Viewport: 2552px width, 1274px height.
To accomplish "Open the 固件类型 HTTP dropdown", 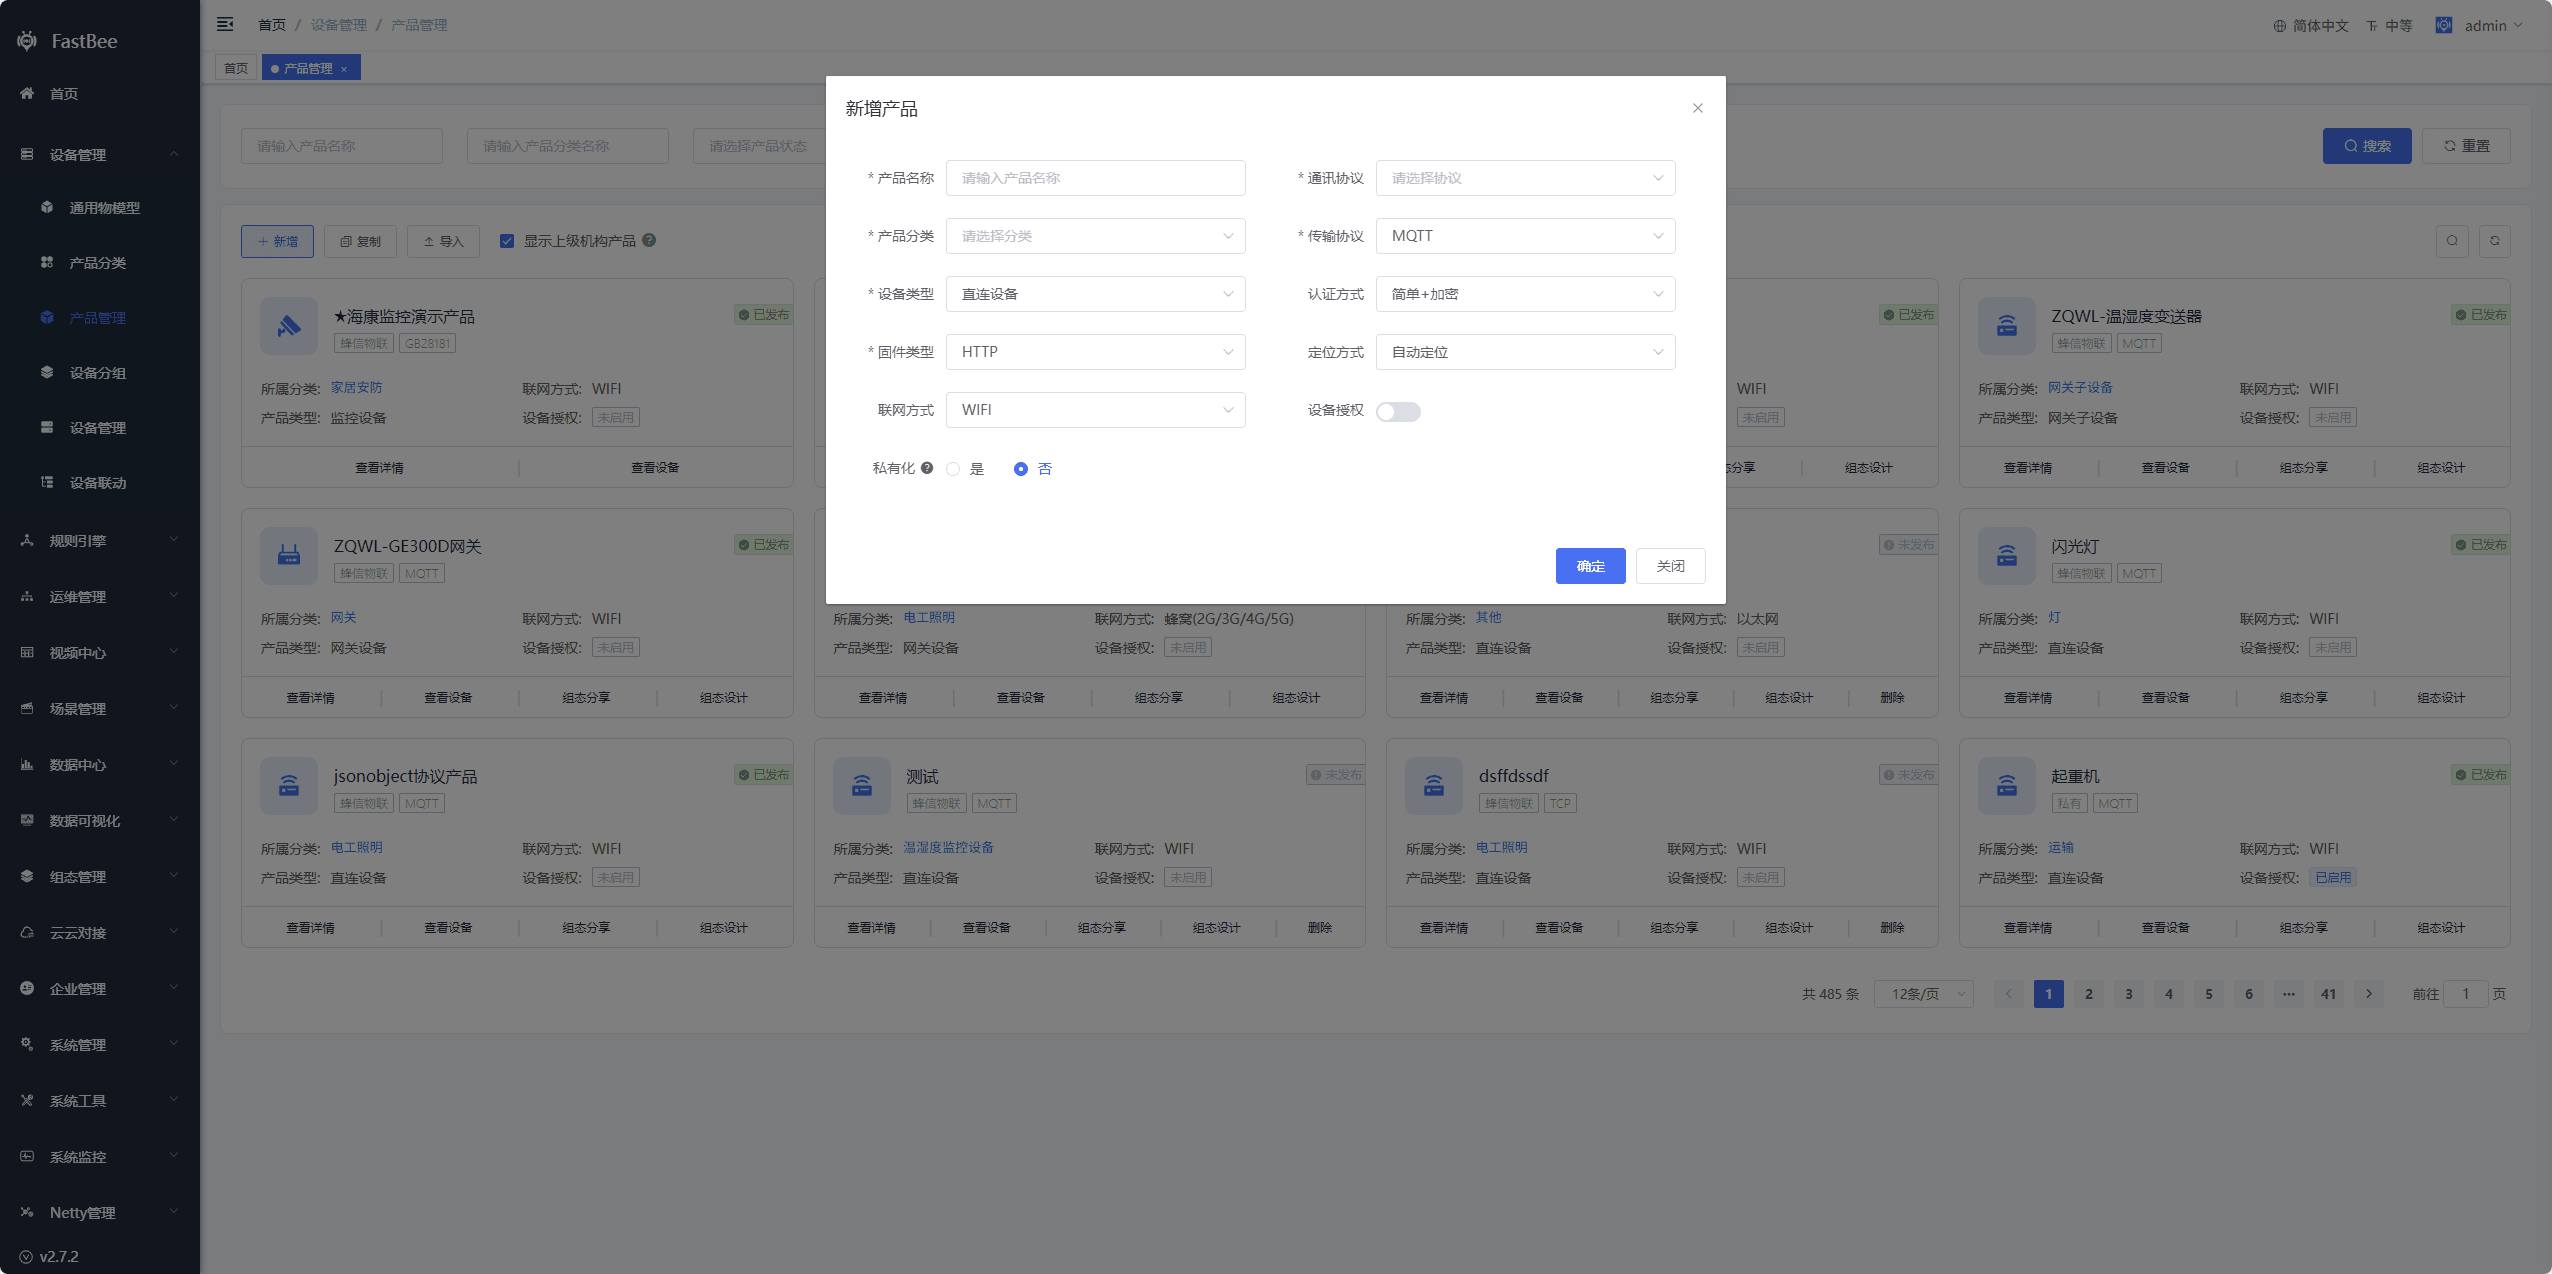I will pos(1095,352).
